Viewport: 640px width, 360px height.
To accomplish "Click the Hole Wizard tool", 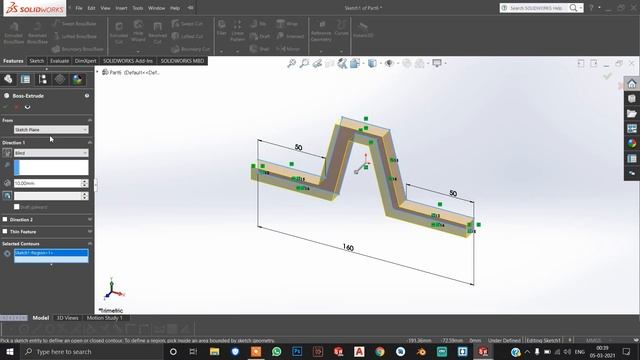I will (138, 31).
